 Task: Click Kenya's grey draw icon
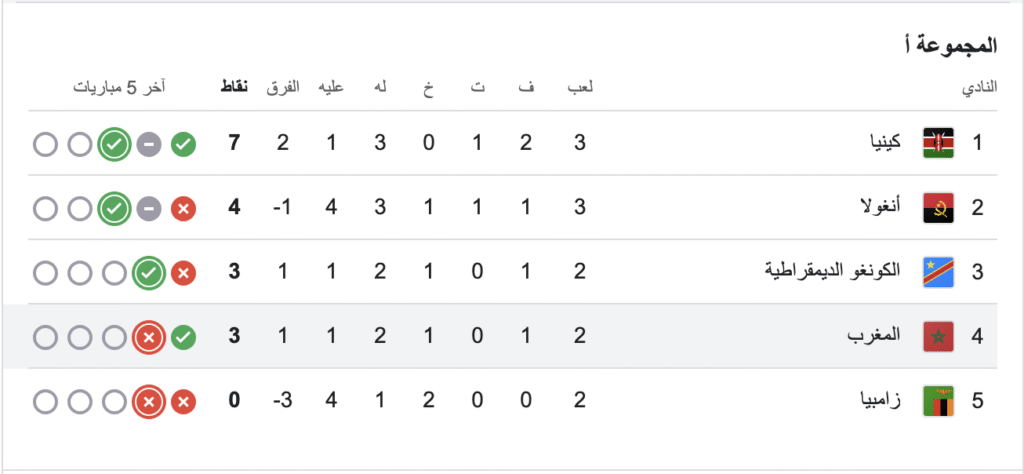click(149, 144)
